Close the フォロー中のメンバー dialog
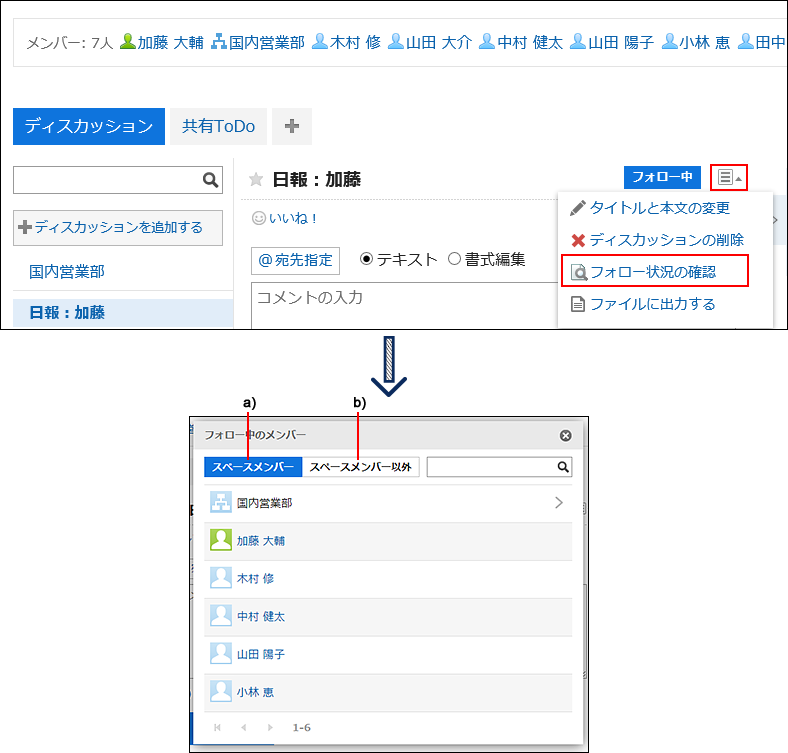Screen dimensions: 788x753 565,435
